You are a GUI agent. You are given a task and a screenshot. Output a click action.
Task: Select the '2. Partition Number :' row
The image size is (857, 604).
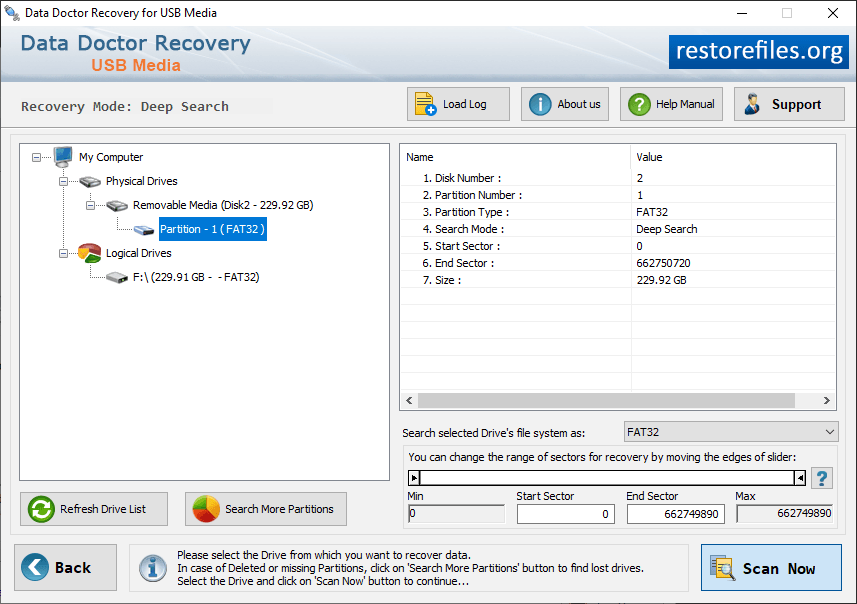coord(618,195)
